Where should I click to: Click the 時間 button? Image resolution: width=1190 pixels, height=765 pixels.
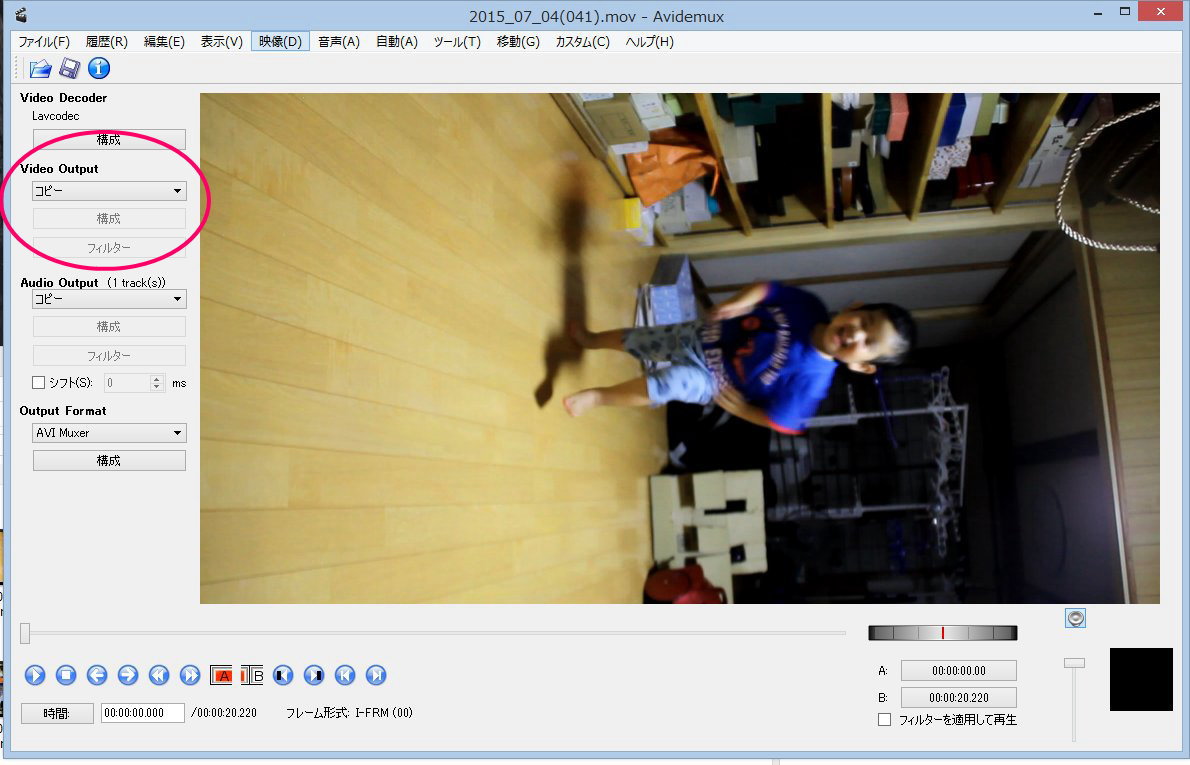(x=57, y=713)
